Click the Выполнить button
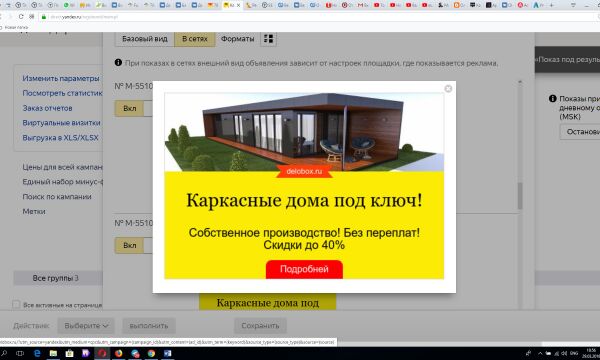Image resolution: width=600 pixels, height=360 pixels. [x=149, y=326]
